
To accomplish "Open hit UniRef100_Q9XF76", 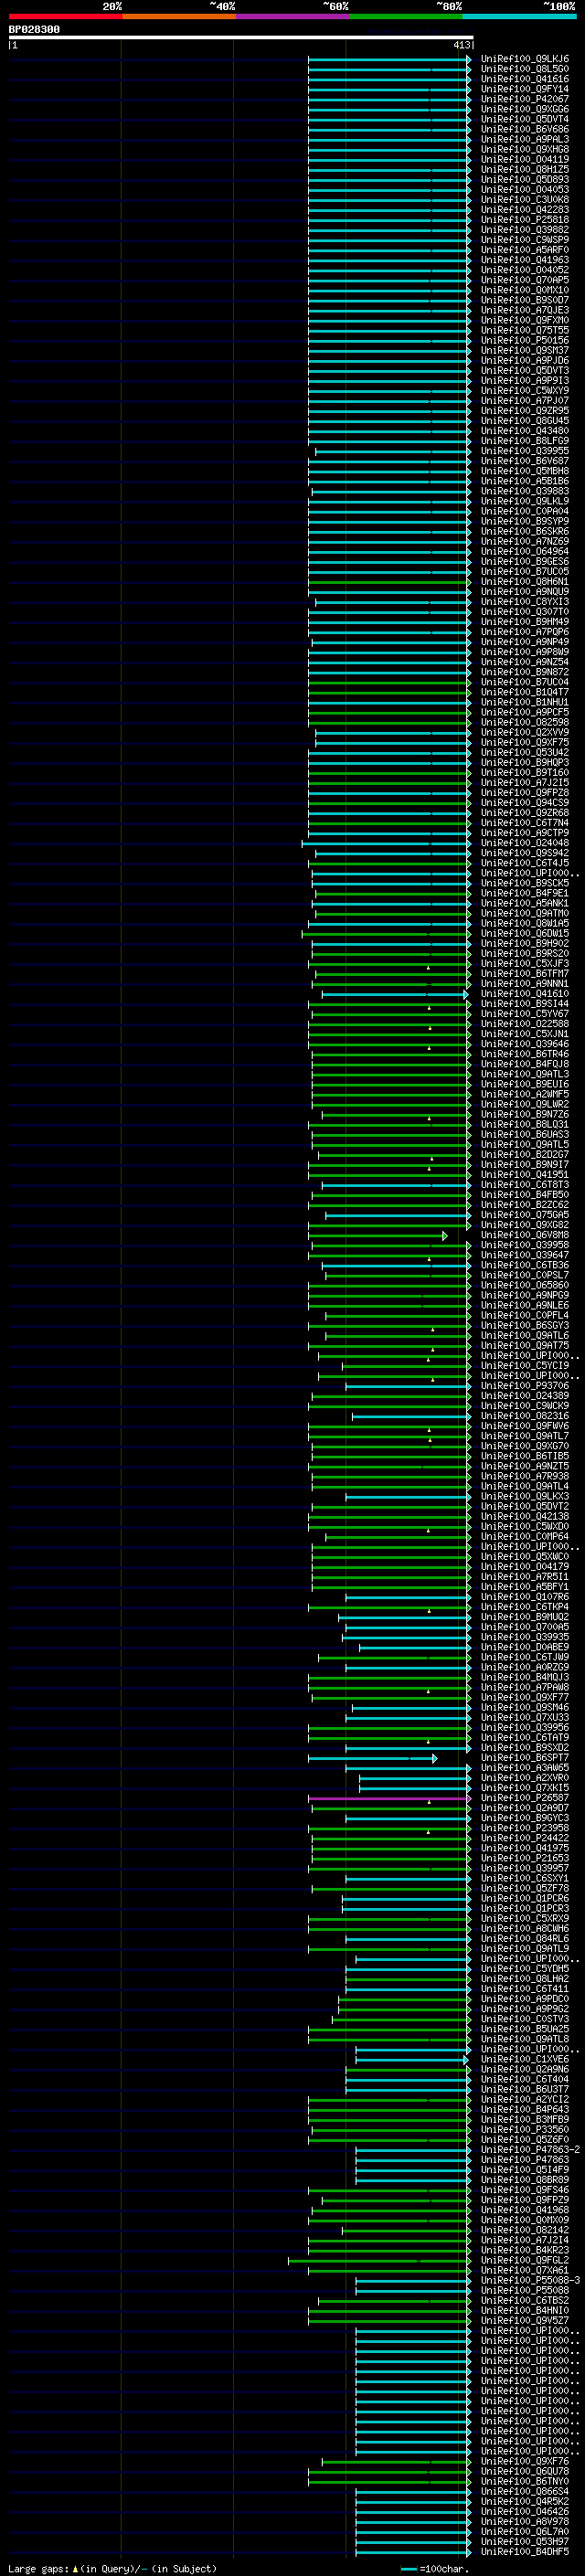I will click(x=524, y=2462).
